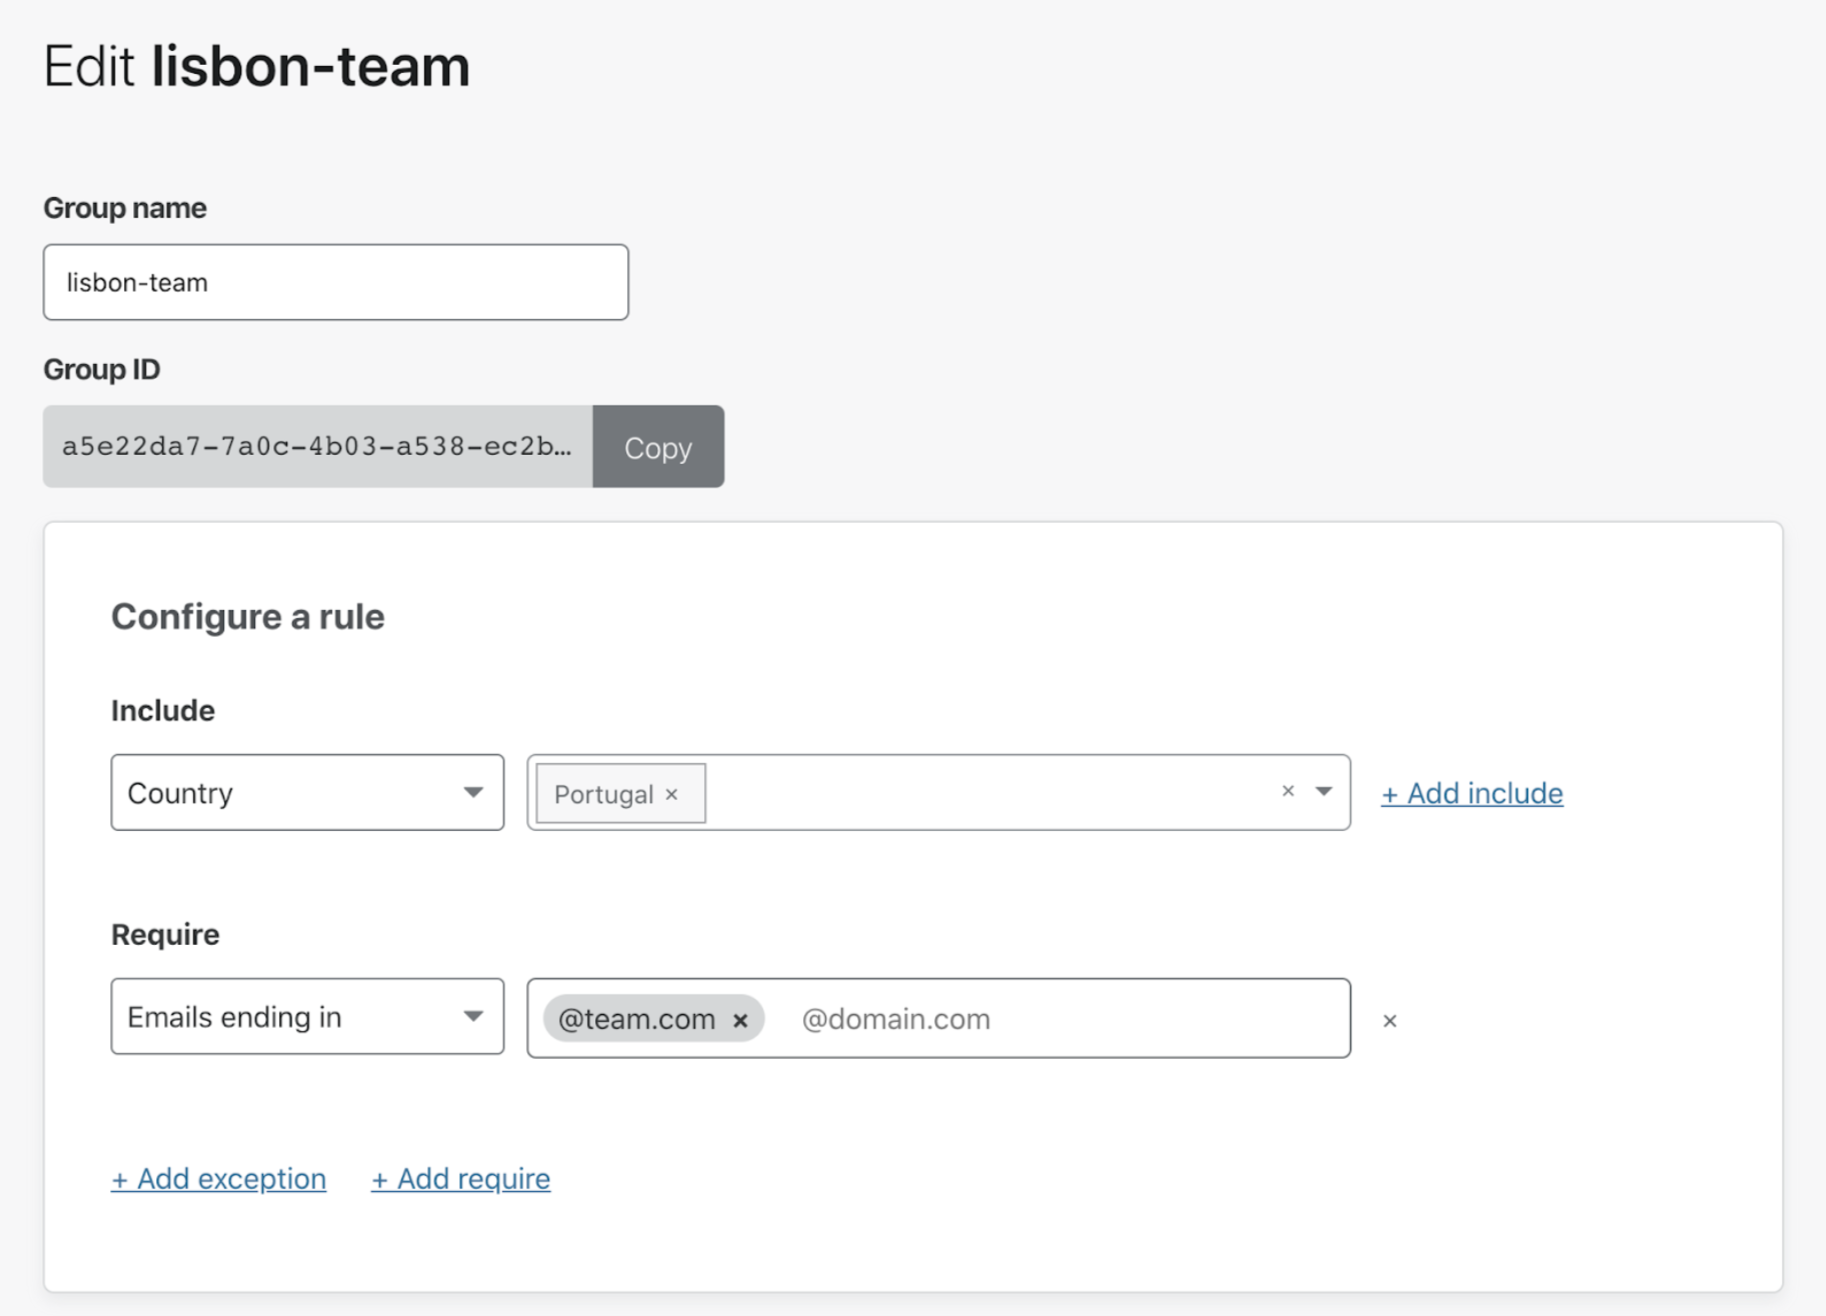1826x1316 pixels.
Task: Click the × inside the Portugal chip
Action: (671, 793)
